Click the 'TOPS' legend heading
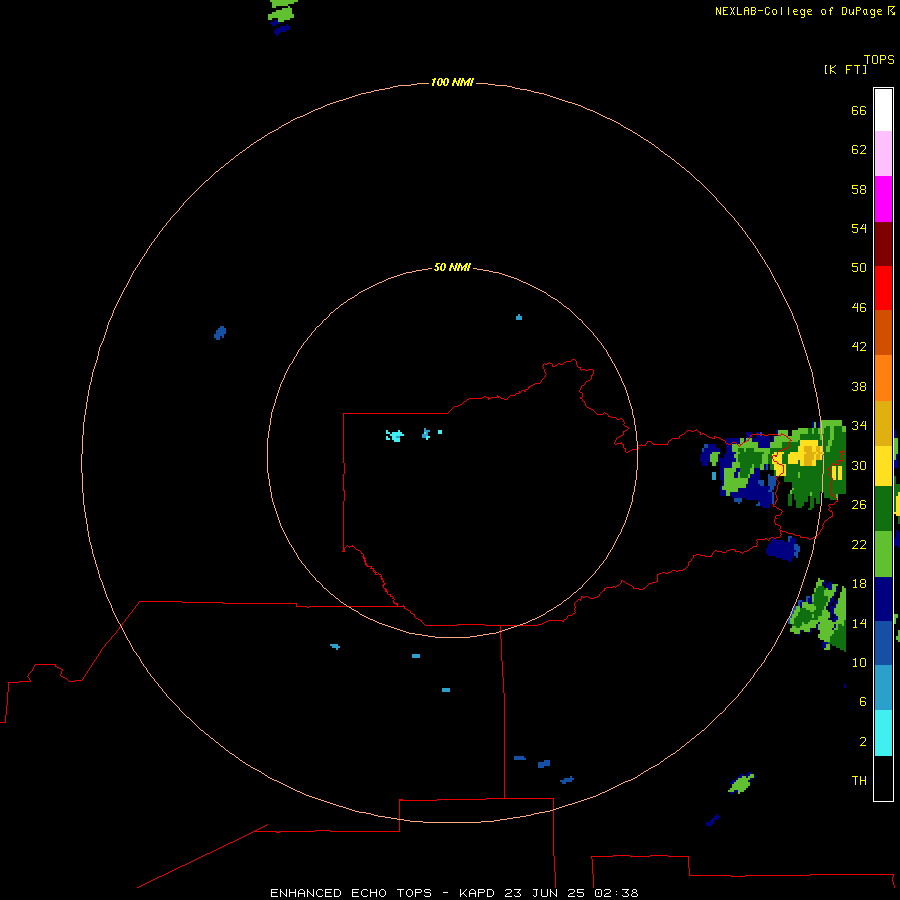Viewport: 900px width, 900px height. click(x=879, y=59)
